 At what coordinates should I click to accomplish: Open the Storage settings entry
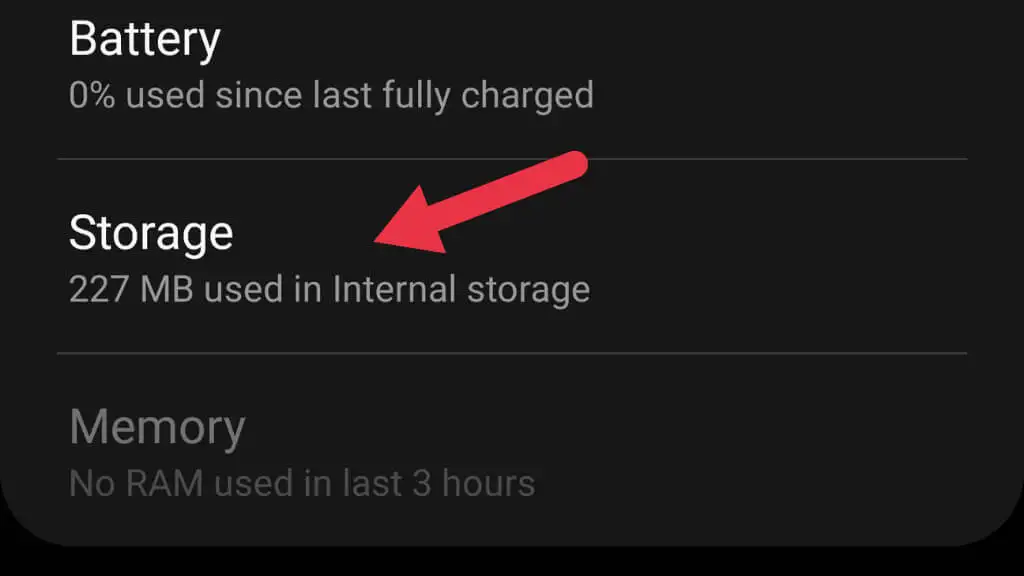[x=512, y=256]
